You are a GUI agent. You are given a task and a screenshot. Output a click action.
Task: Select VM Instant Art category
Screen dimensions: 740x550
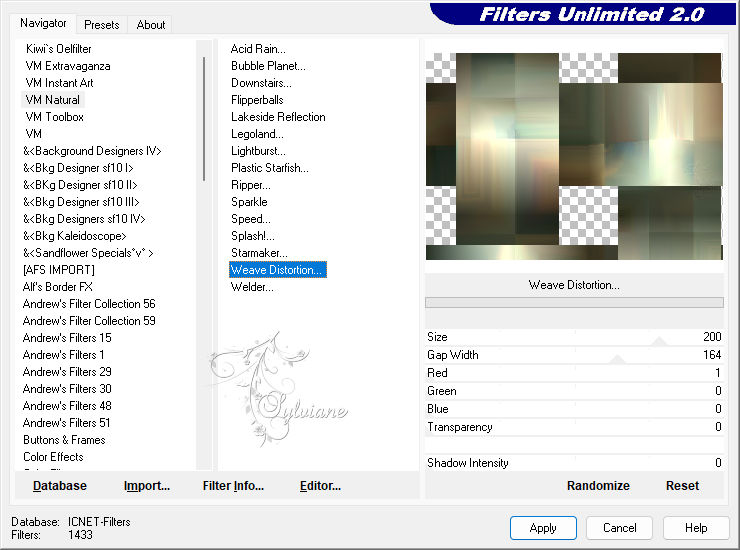click(59, 83)
